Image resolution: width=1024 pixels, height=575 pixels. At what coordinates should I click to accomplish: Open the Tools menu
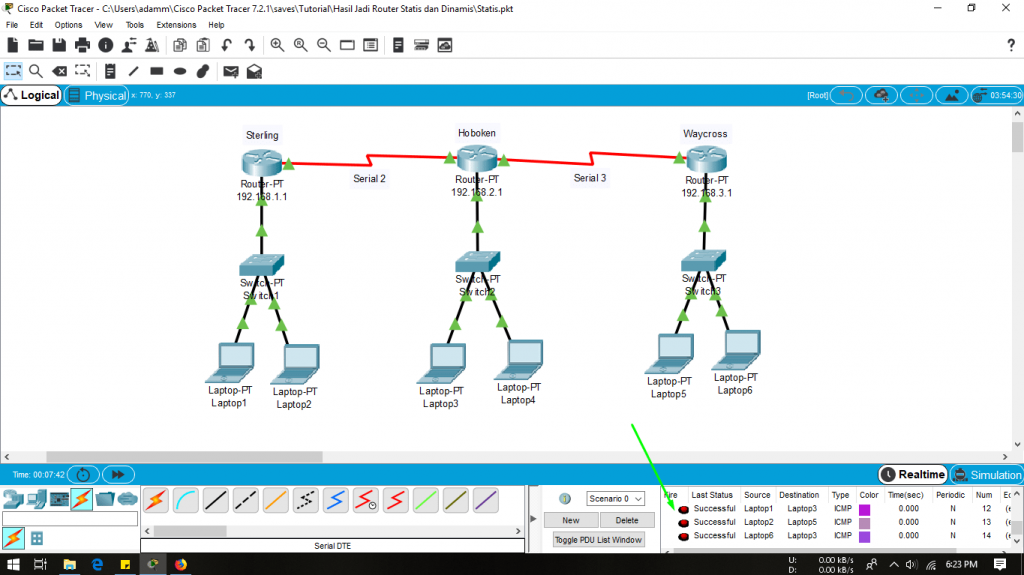135,25
